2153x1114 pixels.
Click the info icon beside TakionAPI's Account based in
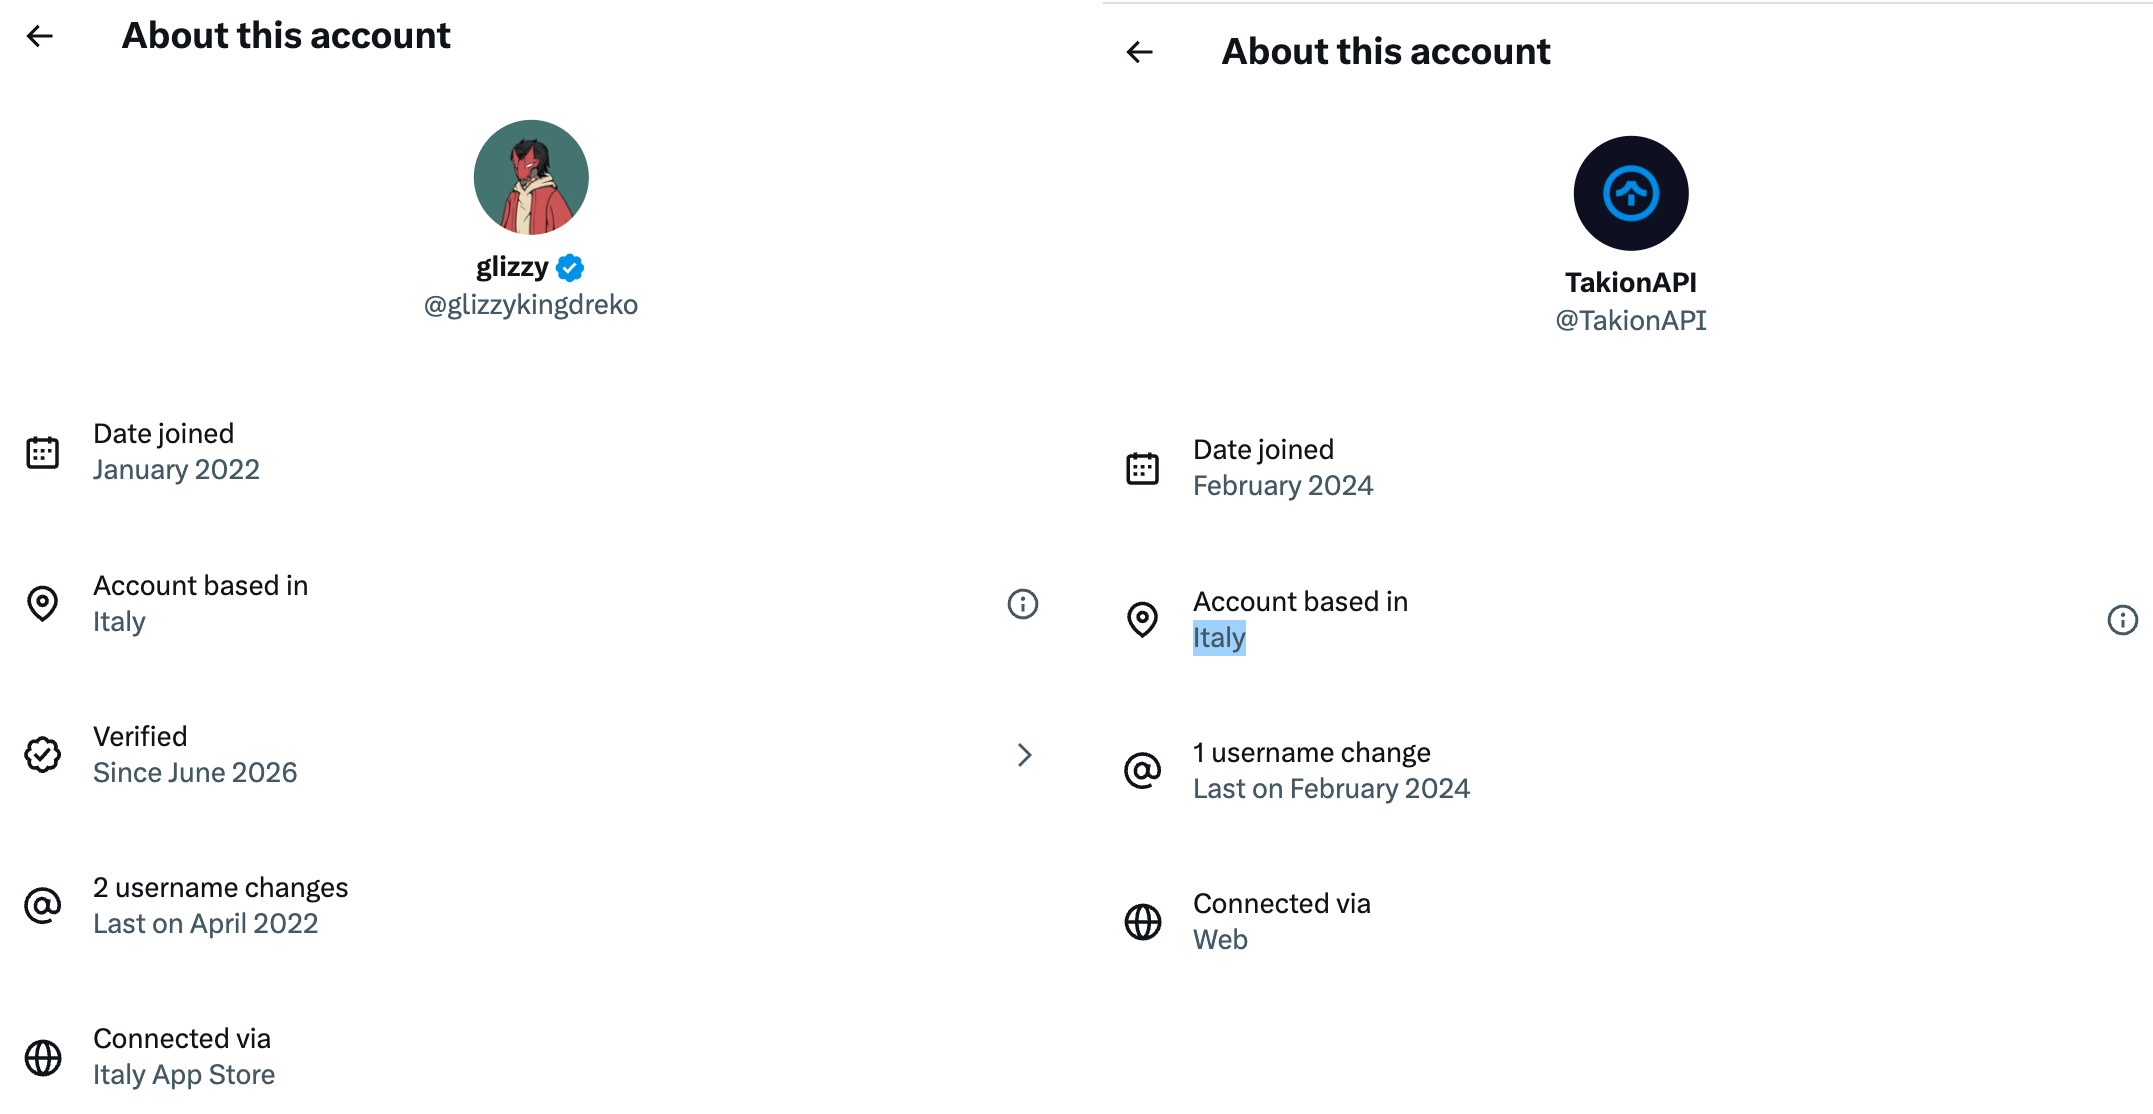click(2123, 620)
